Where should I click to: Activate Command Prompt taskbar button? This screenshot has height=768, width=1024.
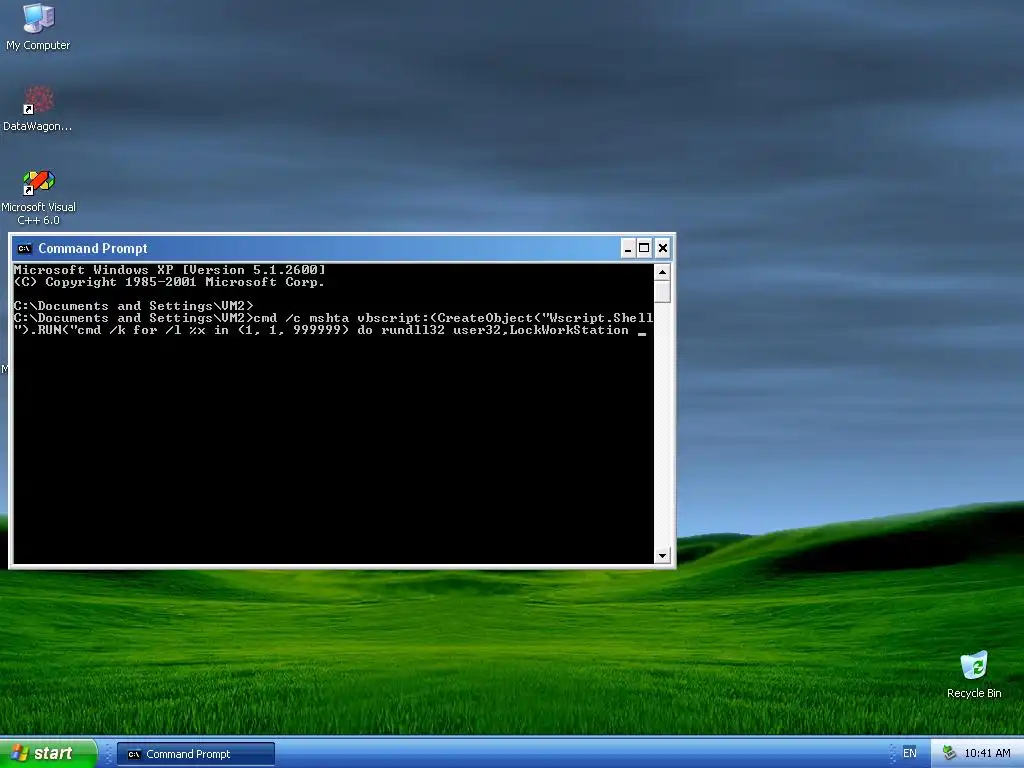click(196, 754)
